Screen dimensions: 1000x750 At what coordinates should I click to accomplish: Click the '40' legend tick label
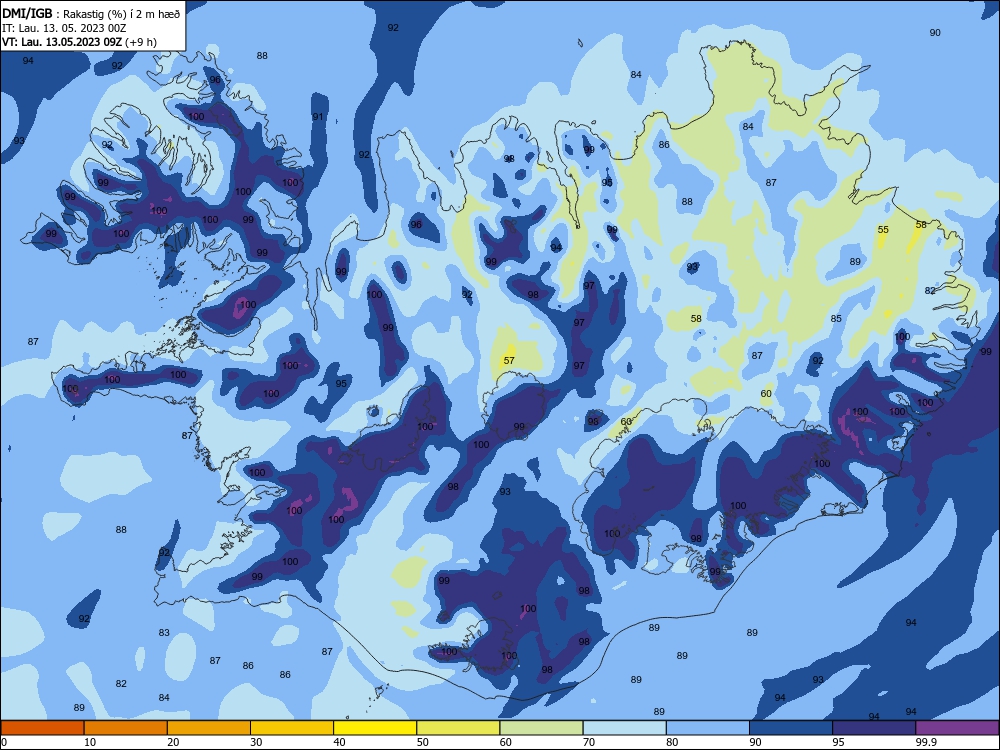(x=339, y=742)
